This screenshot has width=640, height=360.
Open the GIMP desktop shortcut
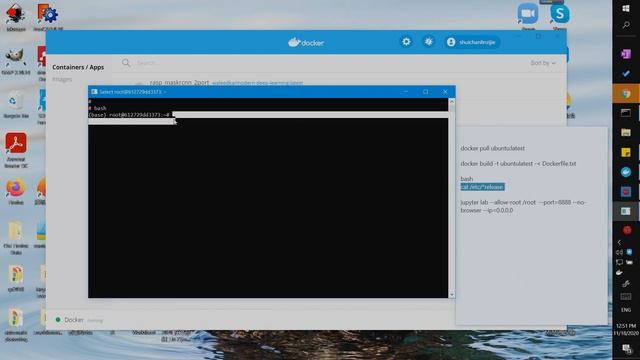pos(16,61)
